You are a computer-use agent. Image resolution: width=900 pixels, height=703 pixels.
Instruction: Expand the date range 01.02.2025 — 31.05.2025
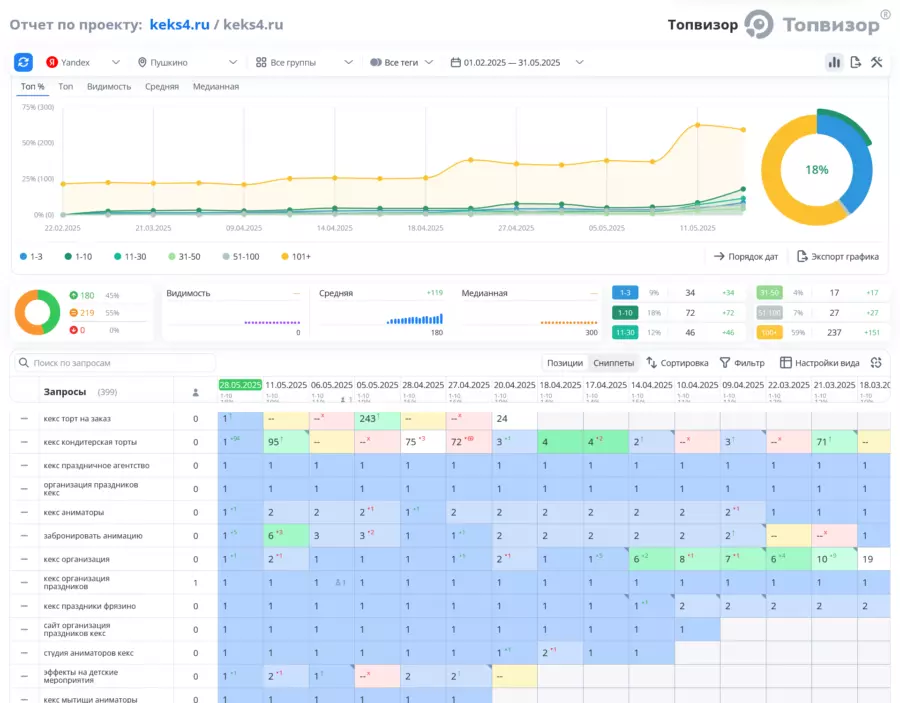[517, 62]
